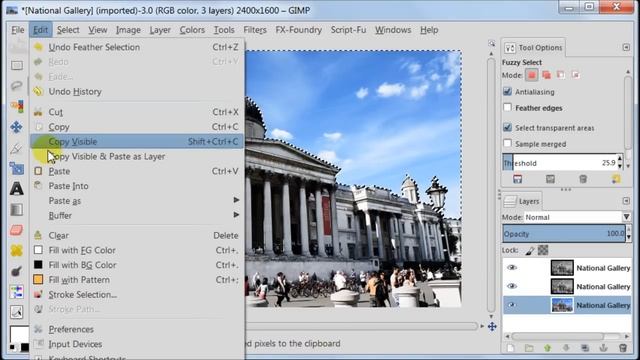This screenshot has height=360, width=640.
Task: Set selection mode to Intersect
Action: tap(576, 75)
